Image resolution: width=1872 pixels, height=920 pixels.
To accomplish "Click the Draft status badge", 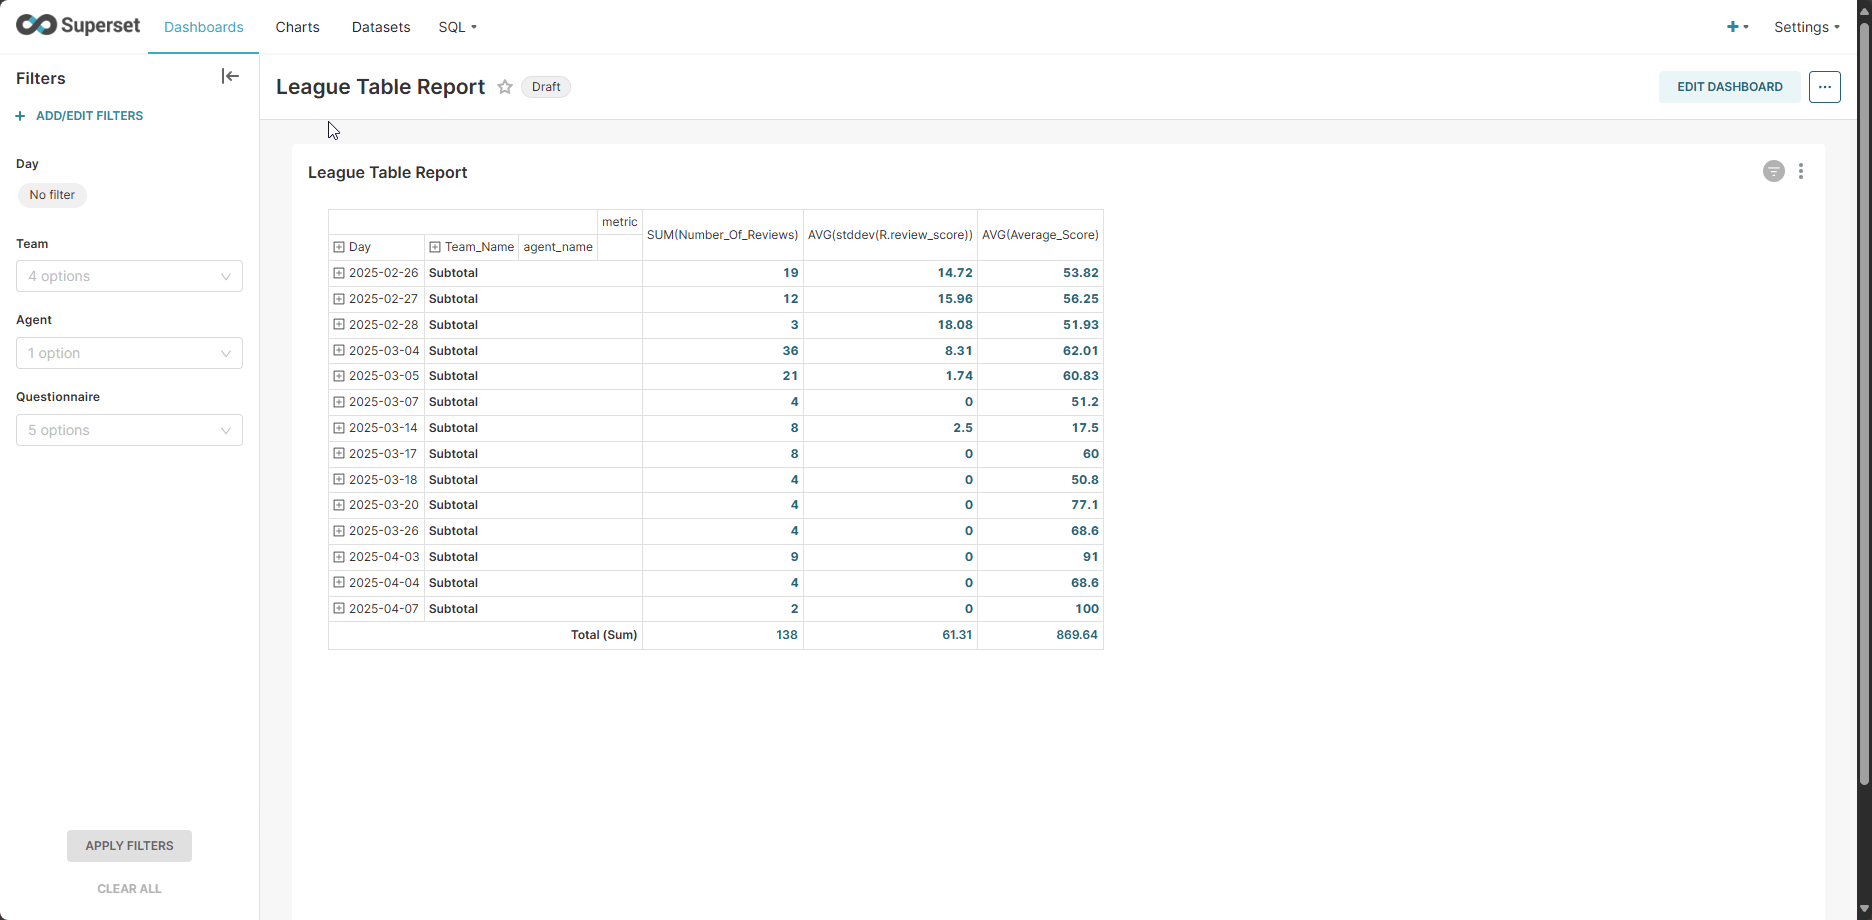I will pyautogui.click(x=545, y=87).
